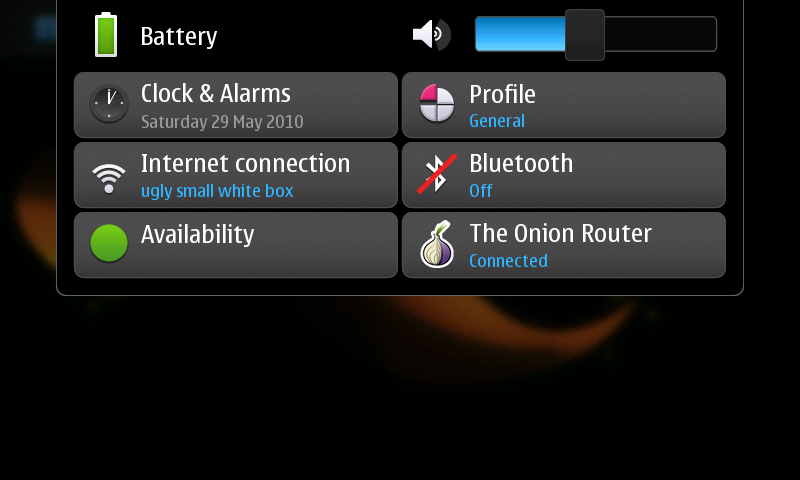Viewport: 800px width, 480px height.
Task: Click the Profile pie-chart icon
Action: pos(437,104)
